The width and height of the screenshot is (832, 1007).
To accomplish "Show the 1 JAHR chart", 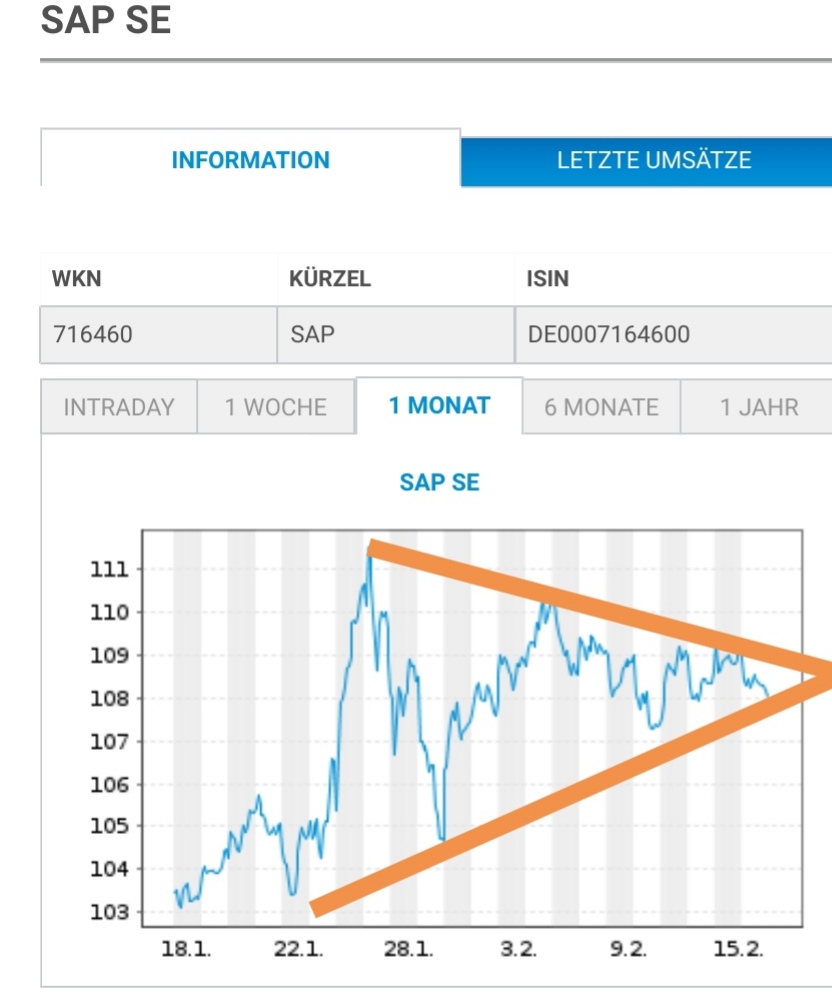I will tap(757, 407).
